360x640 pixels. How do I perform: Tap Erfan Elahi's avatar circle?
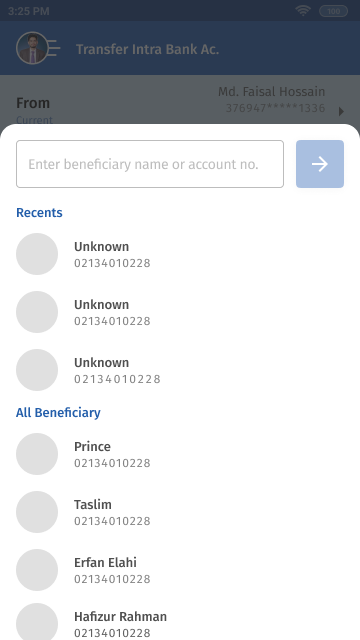point(37,570)
